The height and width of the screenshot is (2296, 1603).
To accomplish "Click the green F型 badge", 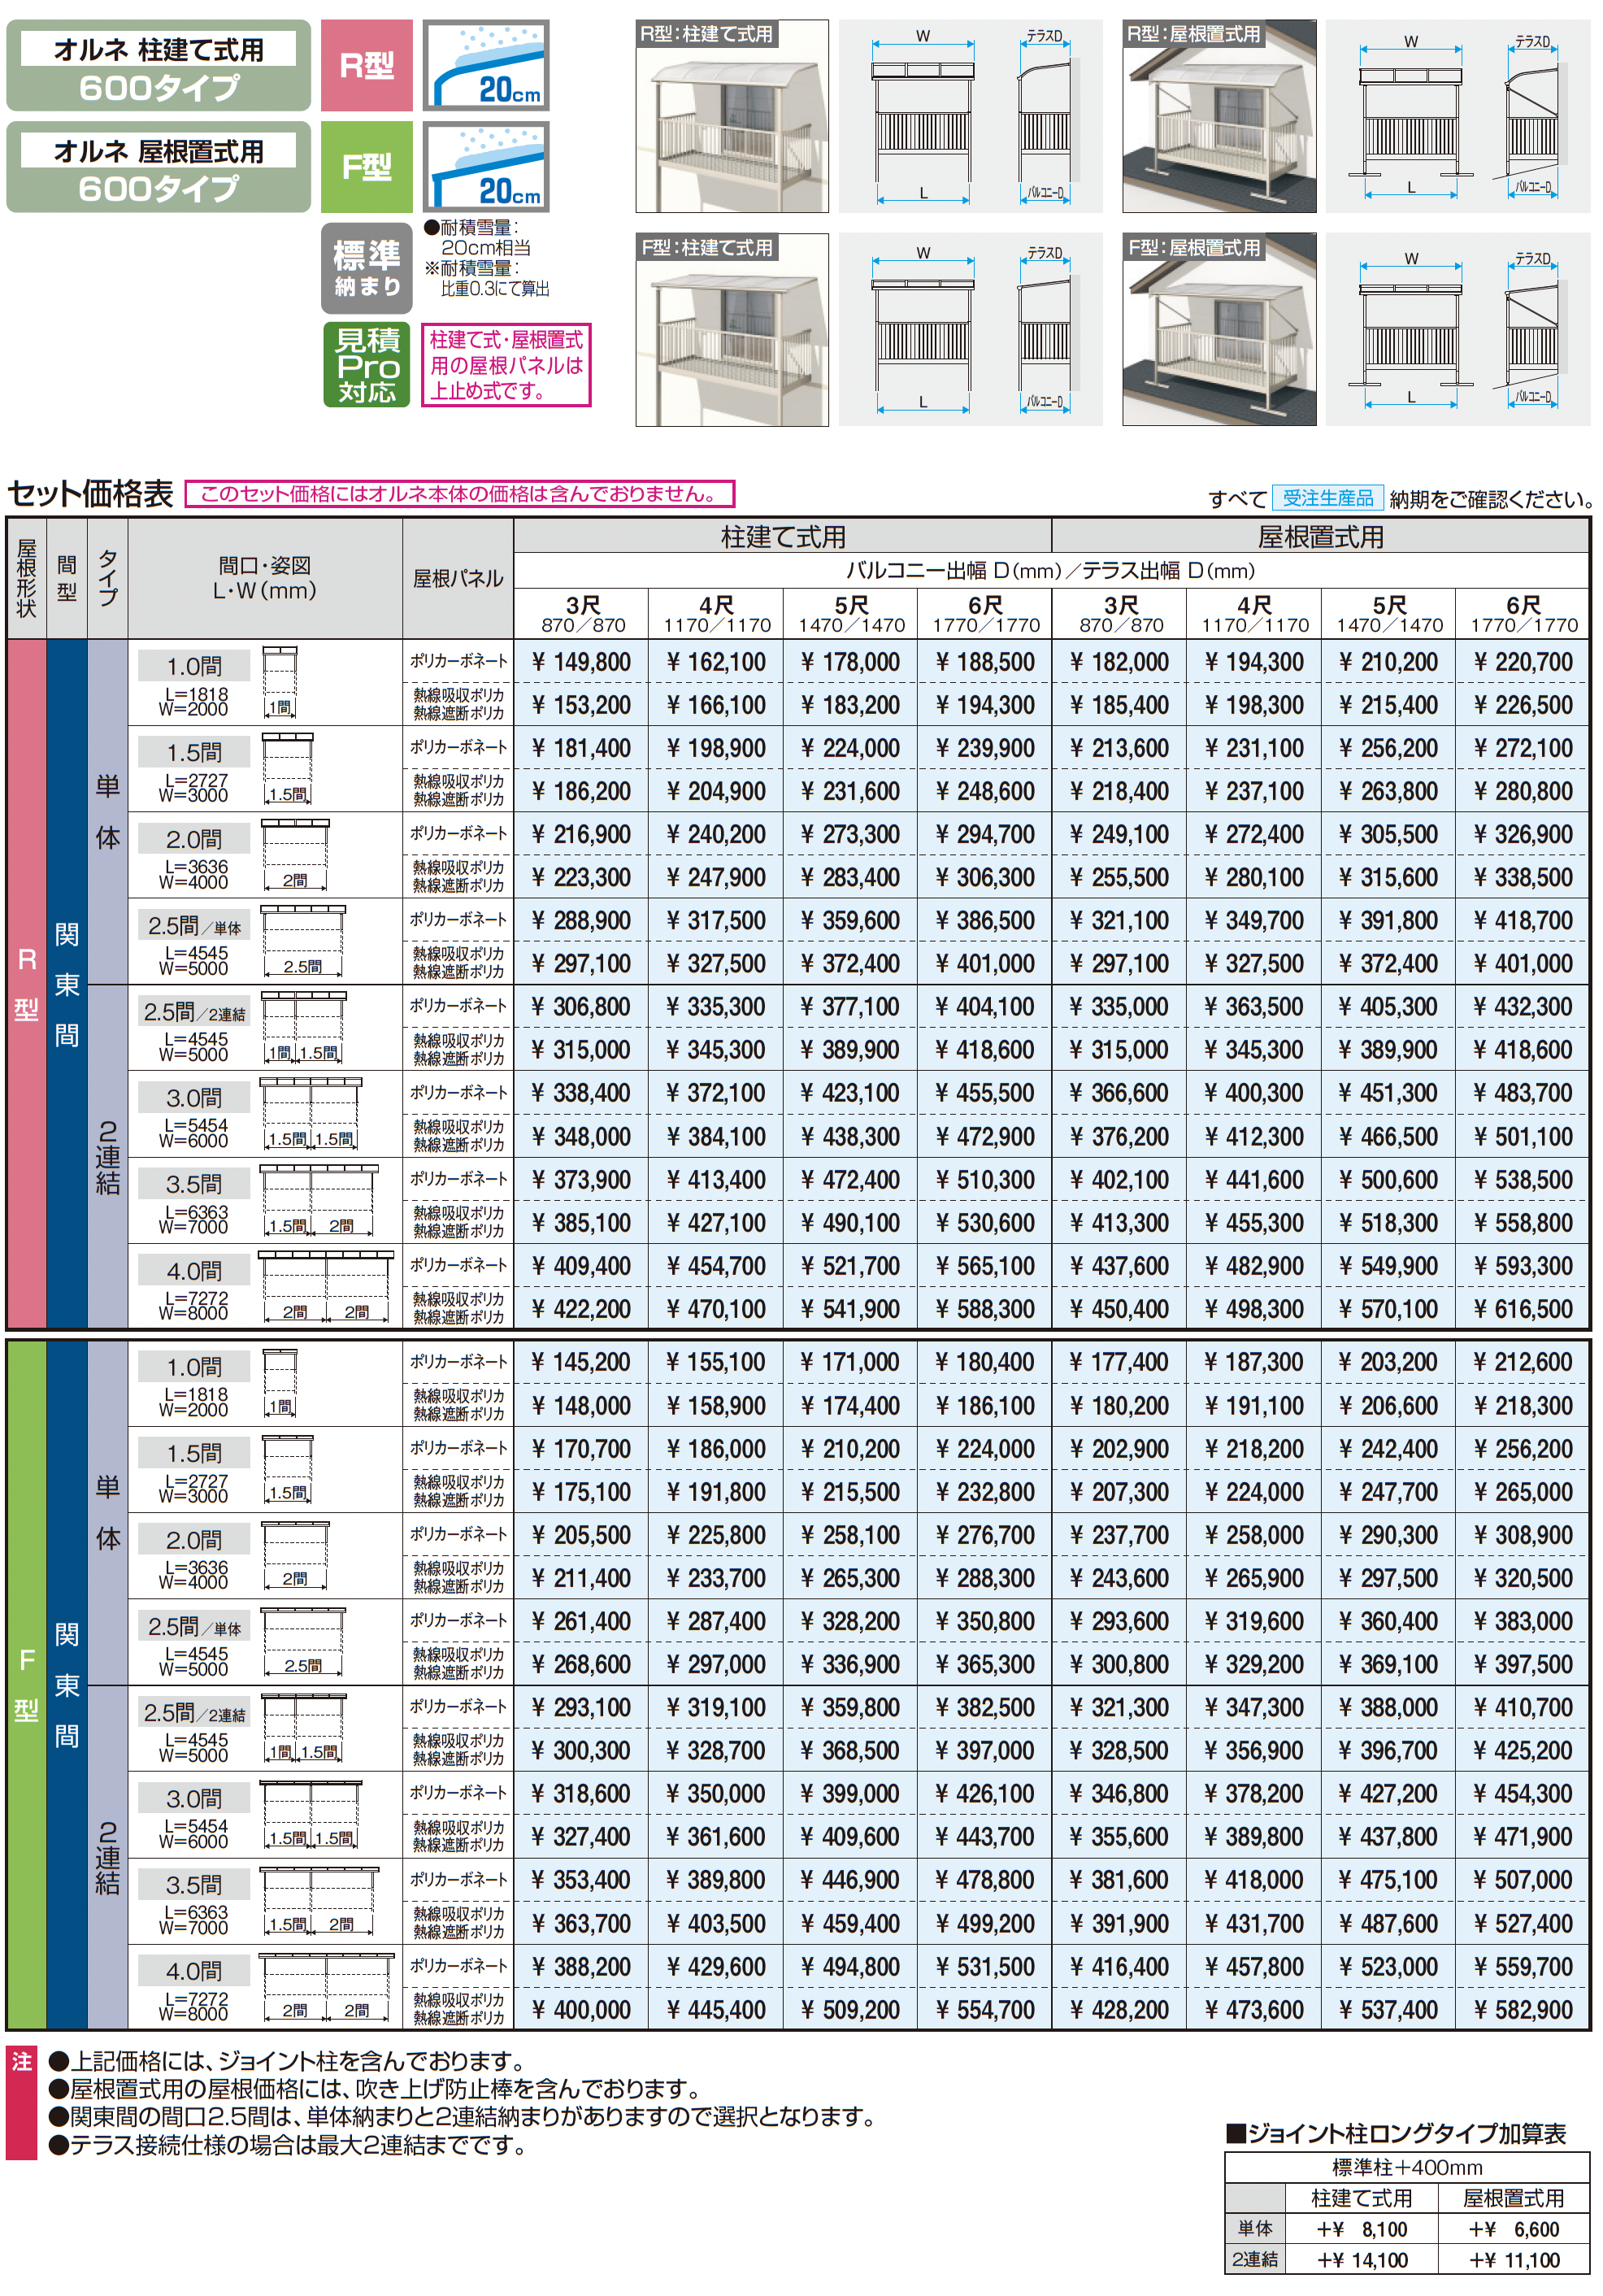I will click(x=366, y=167).
